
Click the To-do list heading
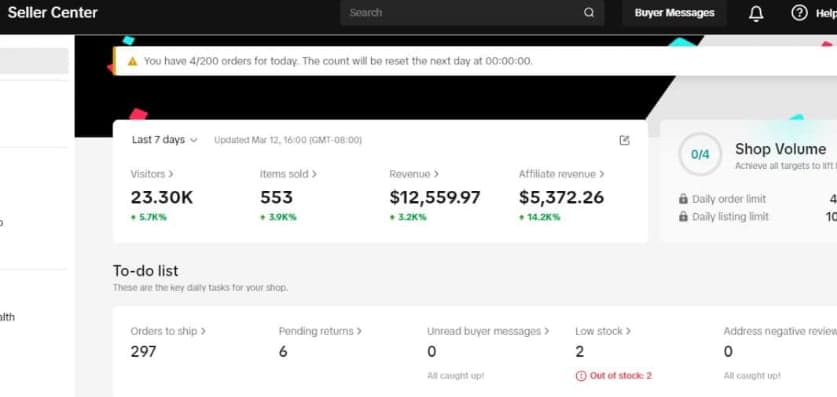pos(145,271)
